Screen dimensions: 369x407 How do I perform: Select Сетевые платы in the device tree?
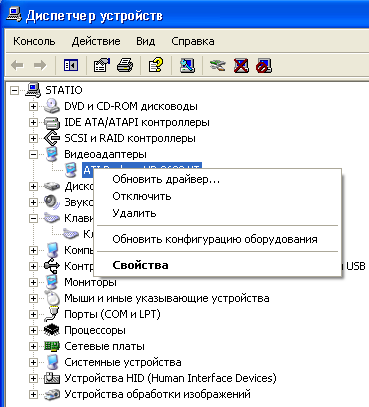click(x=104, y=346)
